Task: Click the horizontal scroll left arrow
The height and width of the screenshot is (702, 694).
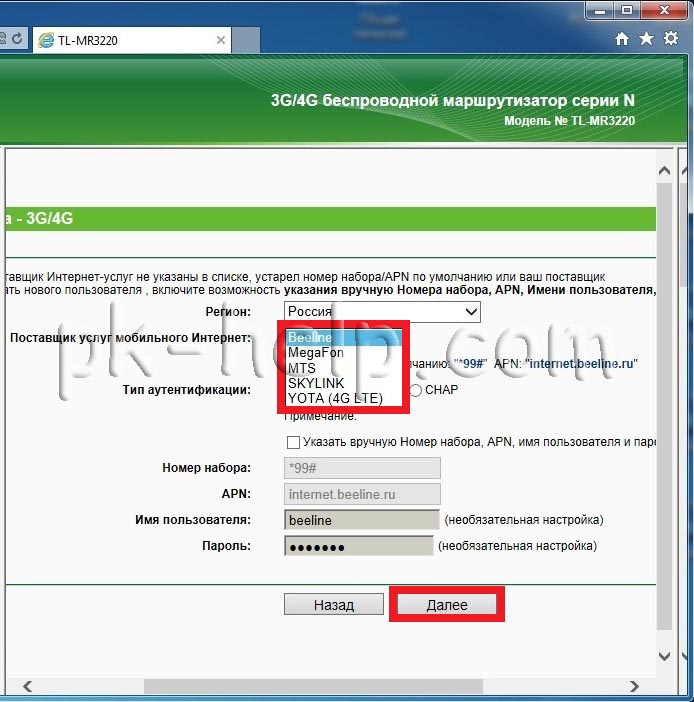Action: pos(27,686)
